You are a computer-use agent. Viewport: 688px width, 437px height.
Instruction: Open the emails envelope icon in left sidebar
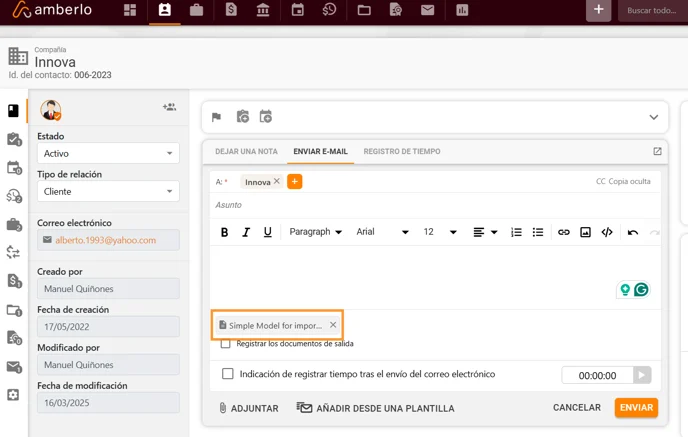[14, 367]
